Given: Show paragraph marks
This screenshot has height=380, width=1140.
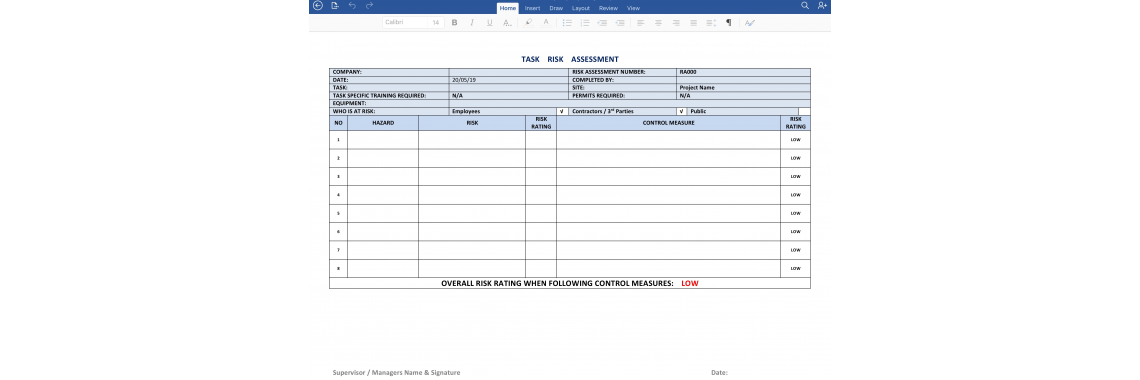Looking at the screenshot, I should pyautogui.click(x=728, y=23).
